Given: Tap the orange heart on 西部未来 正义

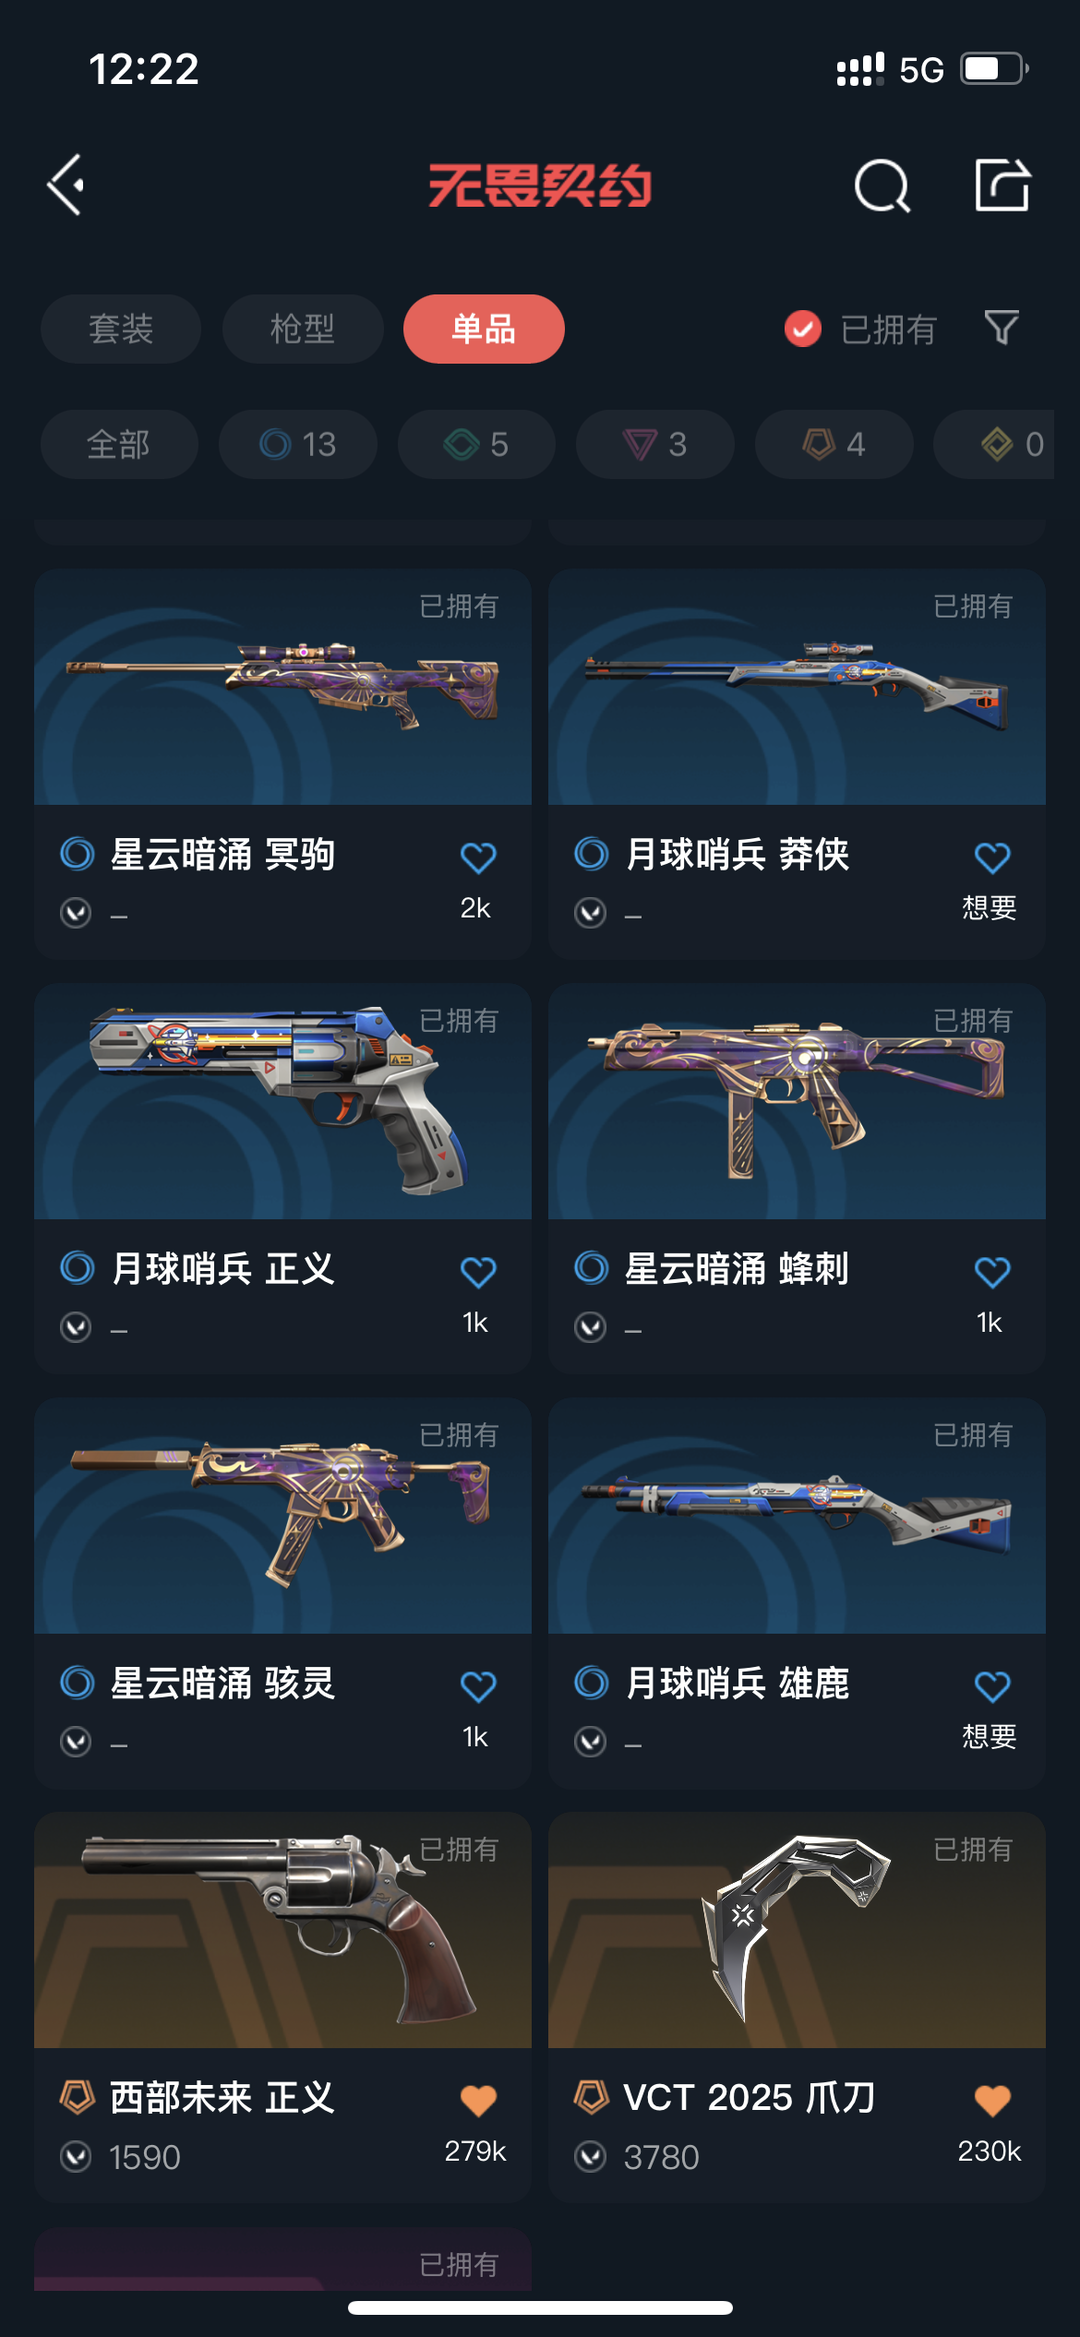Looking at the screenshot, I should tap(478, 2100).
